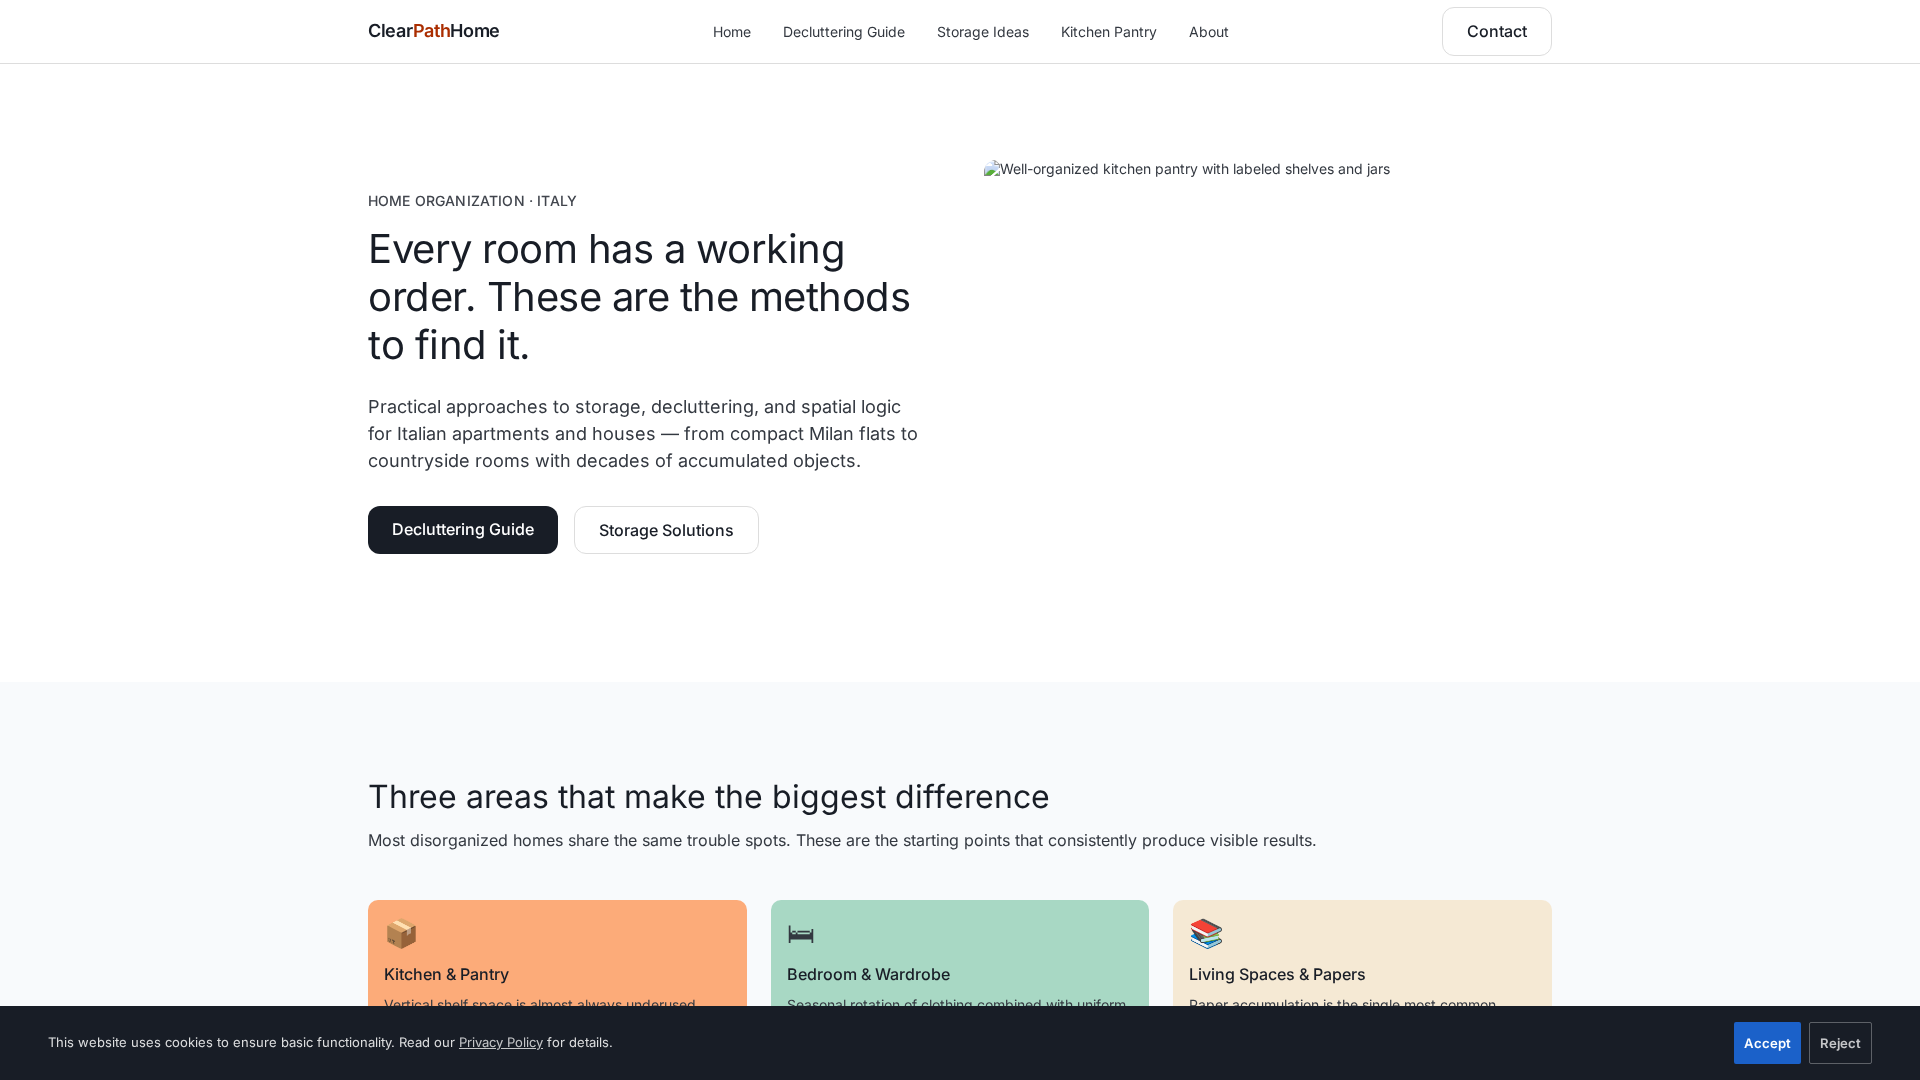Click the Contact button
1920x1080 pixels.
(1496, 31)
